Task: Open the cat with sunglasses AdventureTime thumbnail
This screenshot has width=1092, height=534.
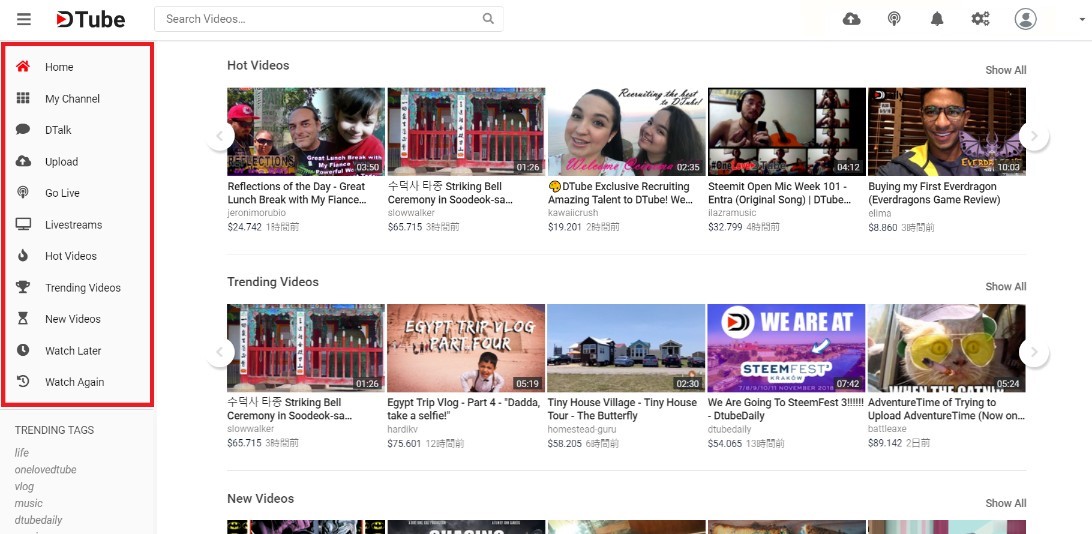Action: 946,348
